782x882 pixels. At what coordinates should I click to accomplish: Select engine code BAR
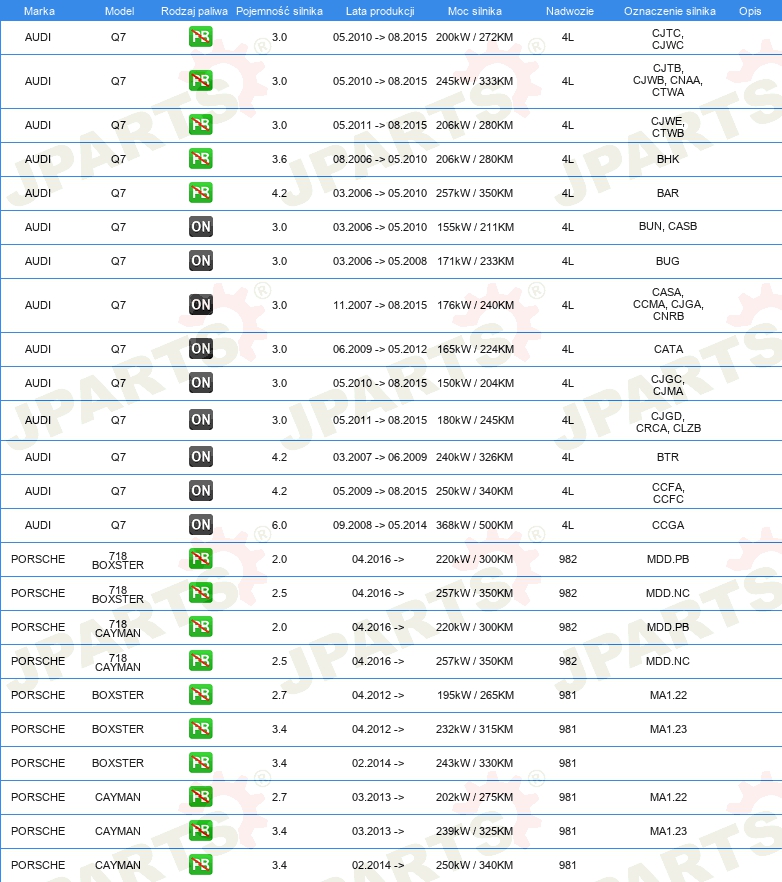click(668, 193)
